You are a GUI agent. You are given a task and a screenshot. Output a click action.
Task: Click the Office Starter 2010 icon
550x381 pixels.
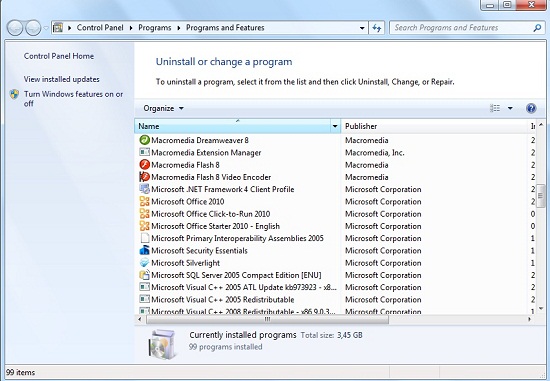[x=145, y=226]
